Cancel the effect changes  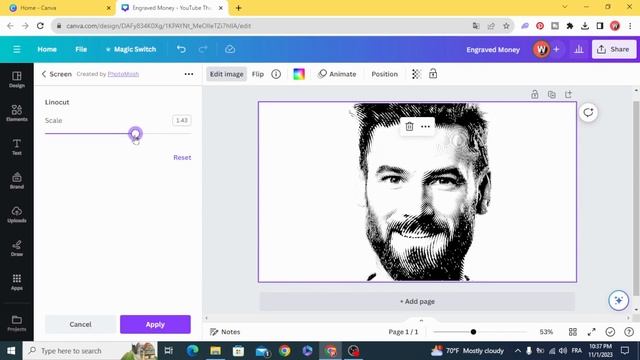(80, 324)
